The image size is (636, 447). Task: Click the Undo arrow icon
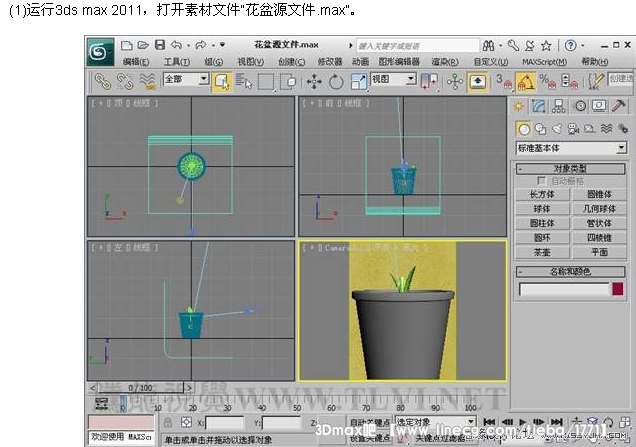point(176,45)
